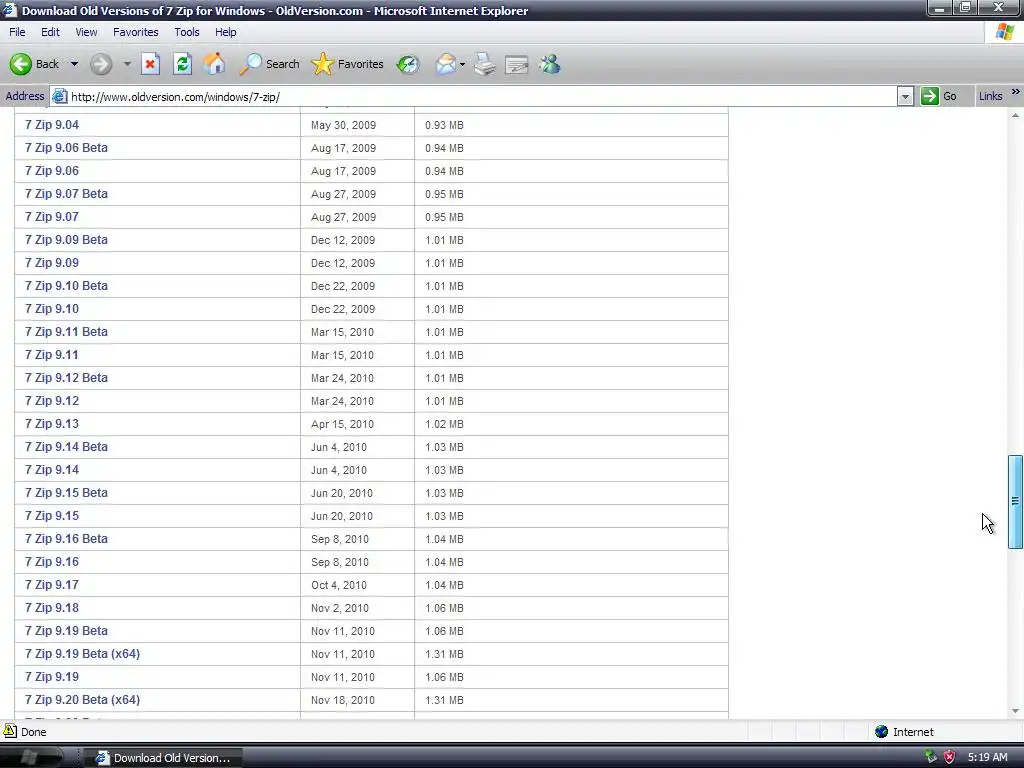Refresh the page with the Refresh icon
This screenshot has width=1024, height=768.
(x=183, y=64)
